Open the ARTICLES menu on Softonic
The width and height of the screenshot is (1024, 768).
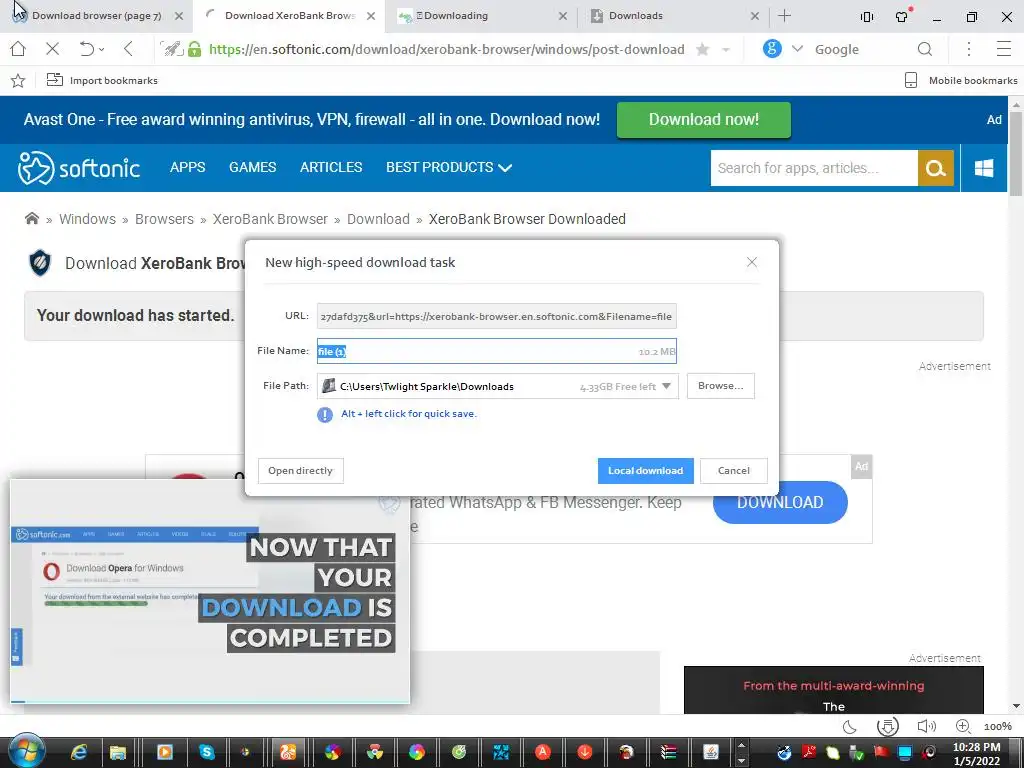point(330,167)
